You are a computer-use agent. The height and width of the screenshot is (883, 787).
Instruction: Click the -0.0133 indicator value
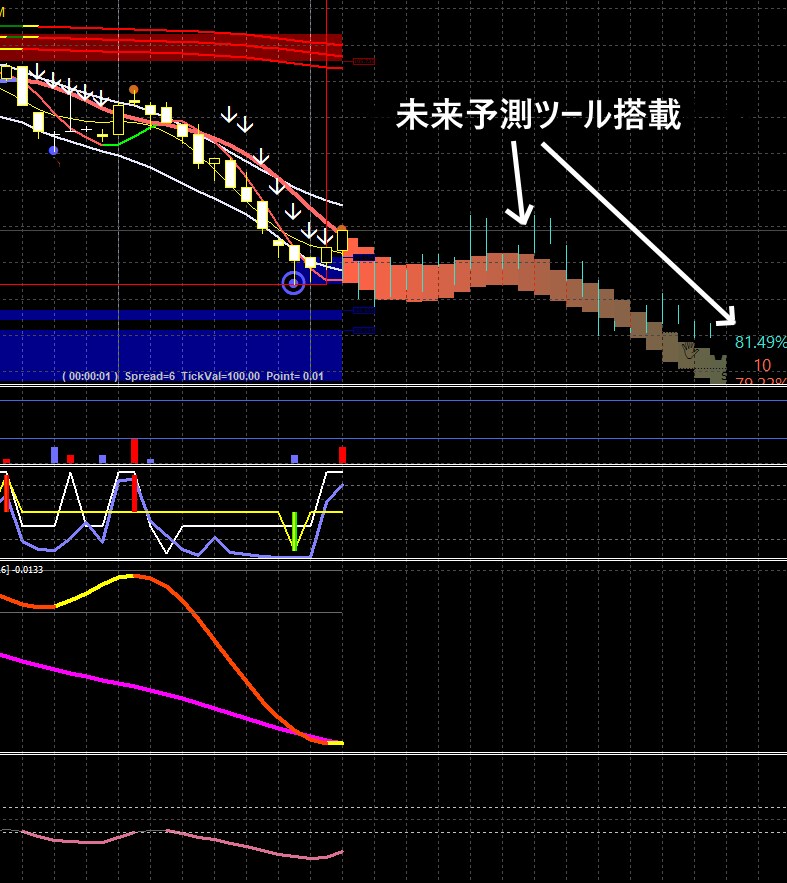point(28,569)
